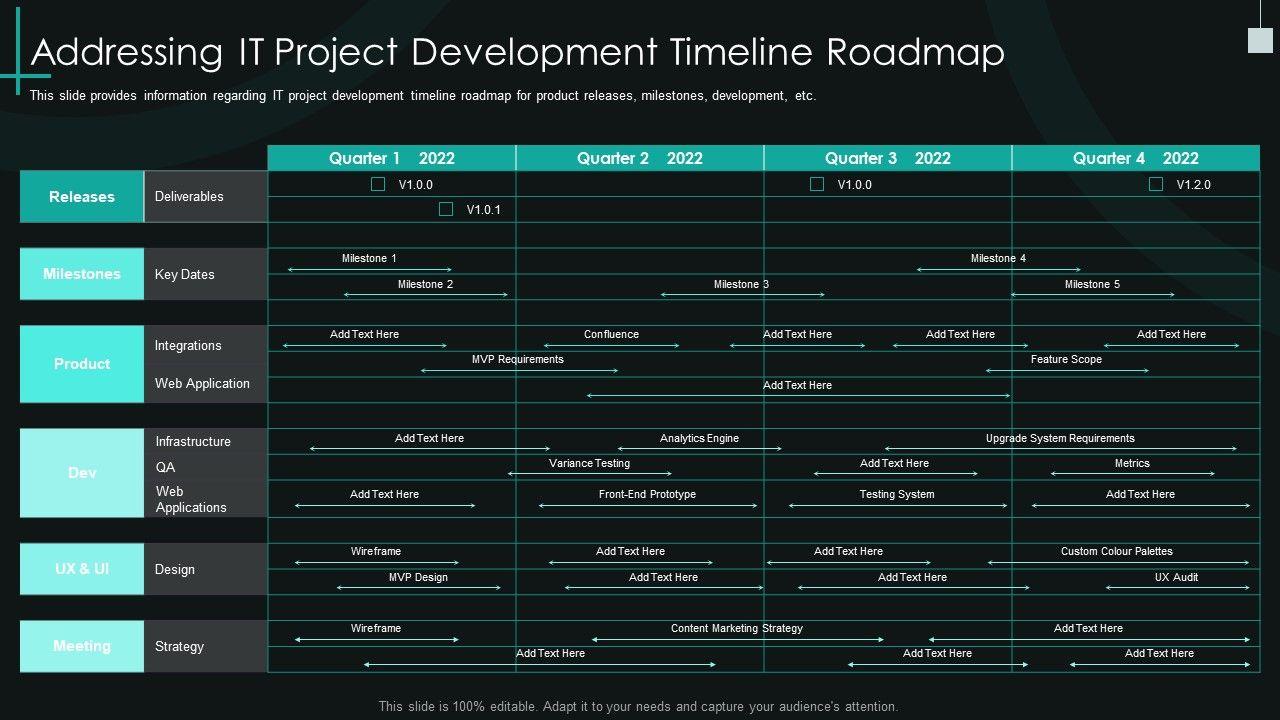Click the Integrations row label
Screen dimensions: 1280x720
188,346
